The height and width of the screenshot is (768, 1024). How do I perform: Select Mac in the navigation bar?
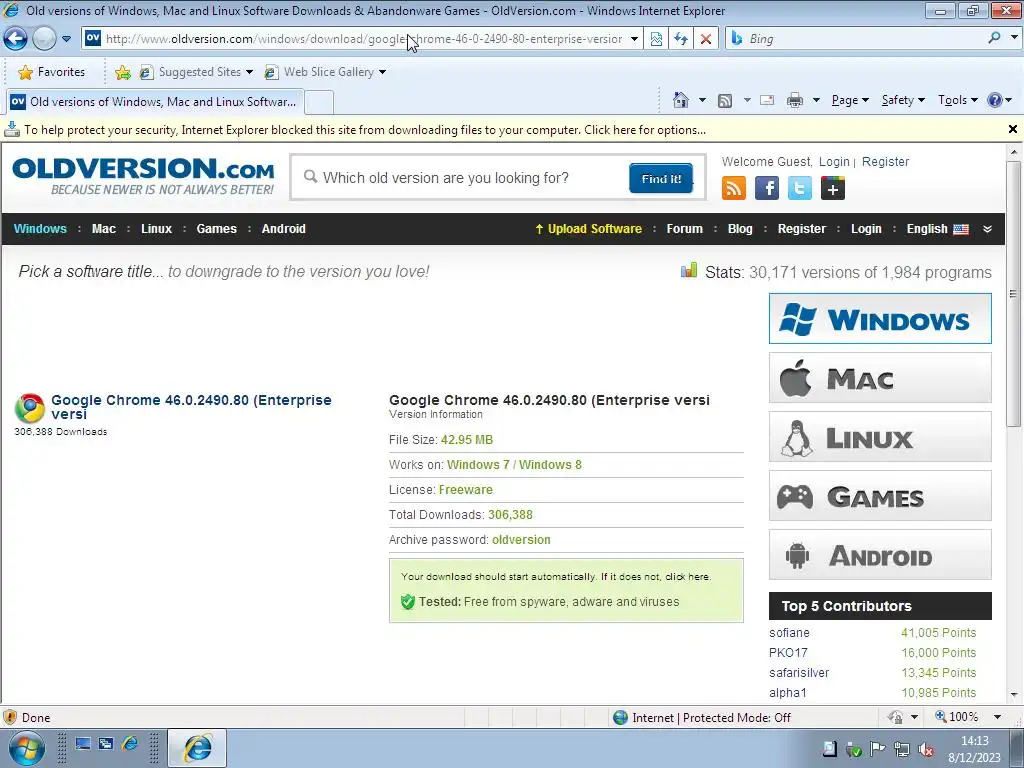[104, 229]
